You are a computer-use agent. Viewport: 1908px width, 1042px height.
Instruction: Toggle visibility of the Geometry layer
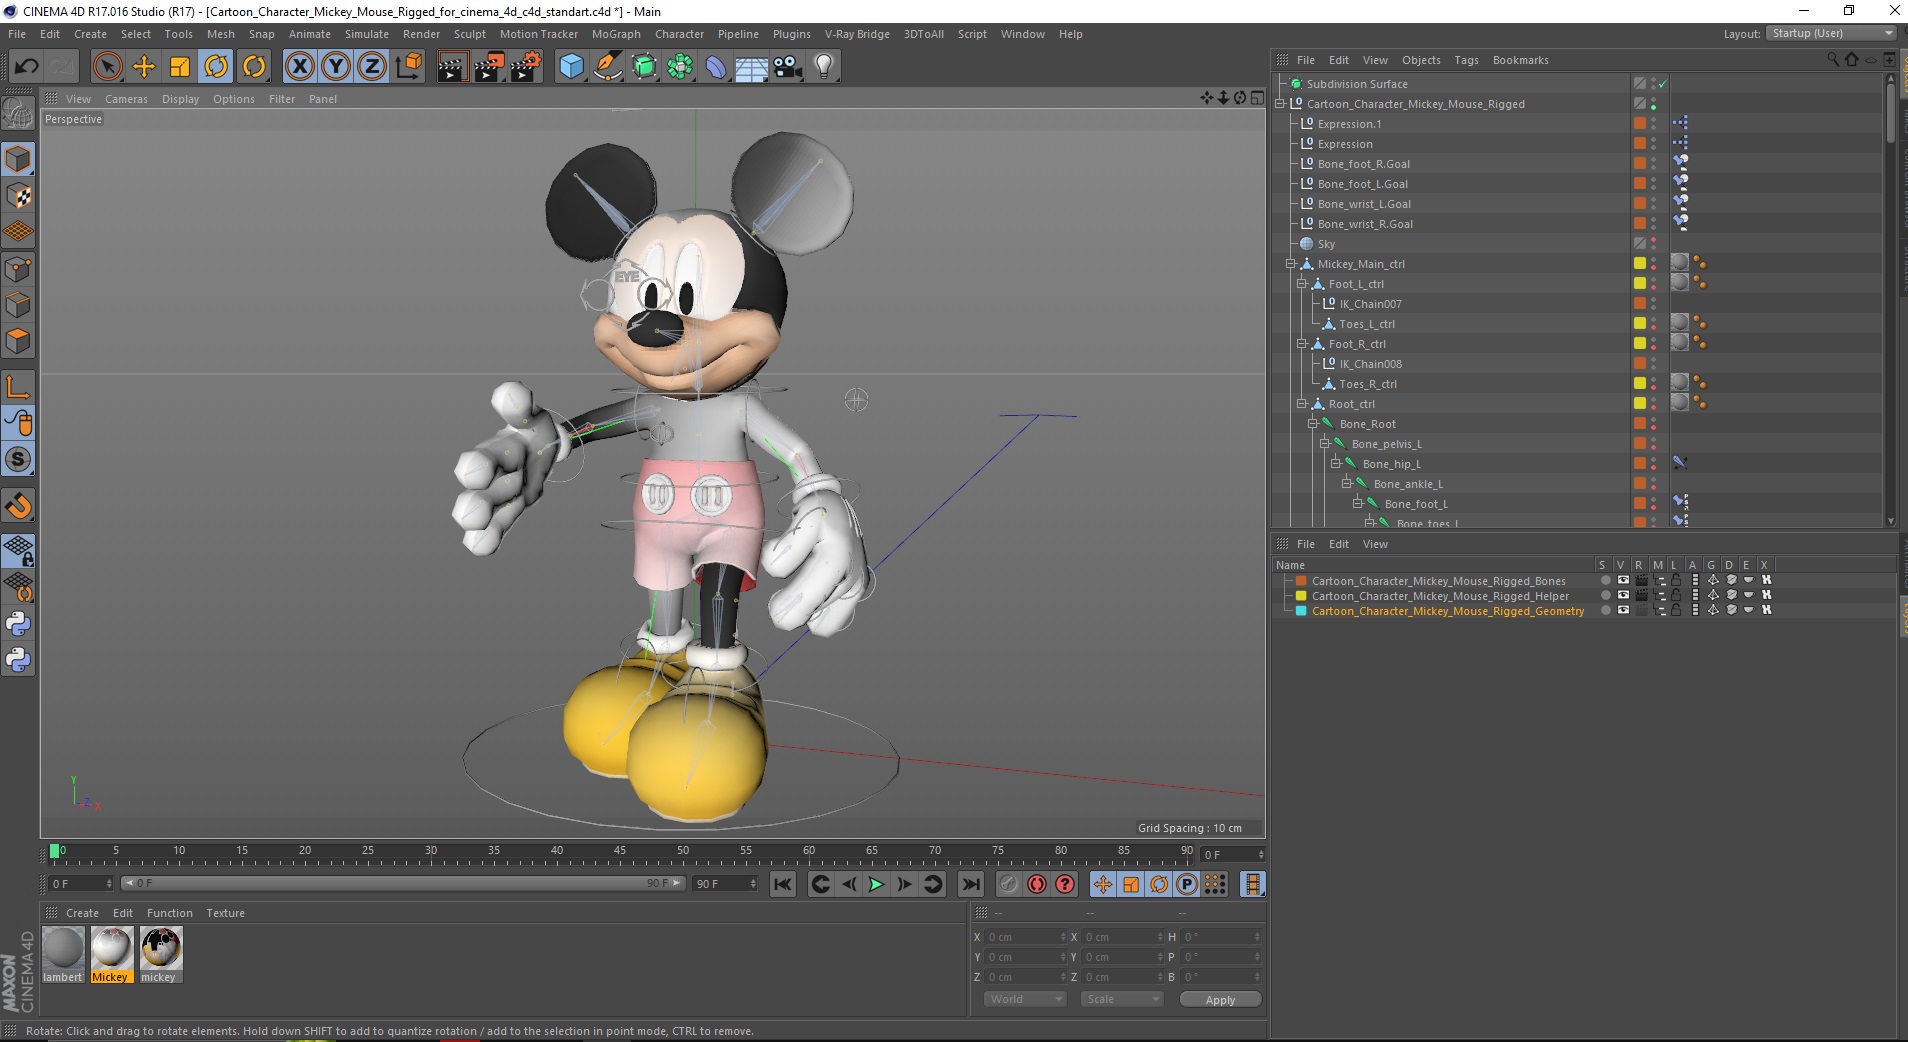[1623, 610]
